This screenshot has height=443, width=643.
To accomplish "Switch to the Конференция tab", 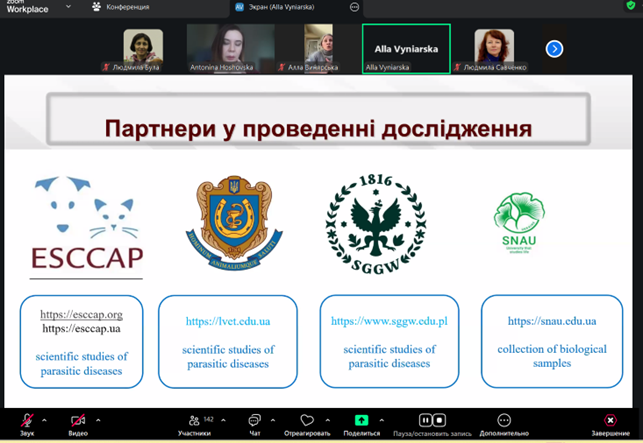I will click(x=122, y=6).
